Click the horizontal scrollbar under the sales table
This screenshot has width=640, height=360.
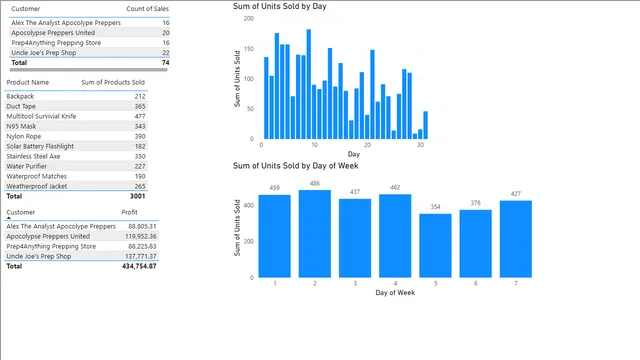pos(88,70)
